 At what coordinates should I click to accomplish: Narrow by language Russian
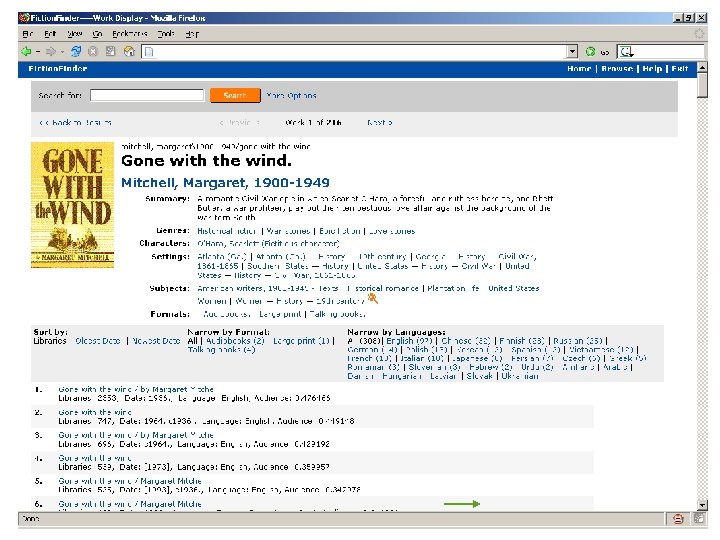click(578, 341)
